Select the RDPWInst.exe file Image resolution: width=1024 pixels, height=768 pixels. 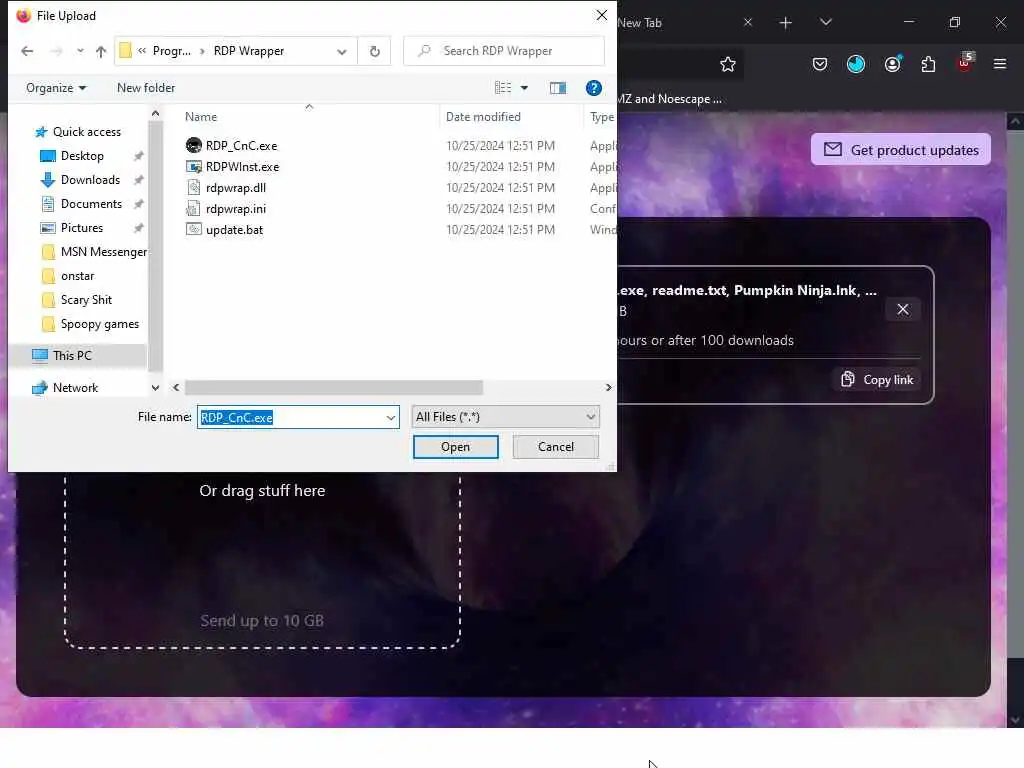(242, 167)
